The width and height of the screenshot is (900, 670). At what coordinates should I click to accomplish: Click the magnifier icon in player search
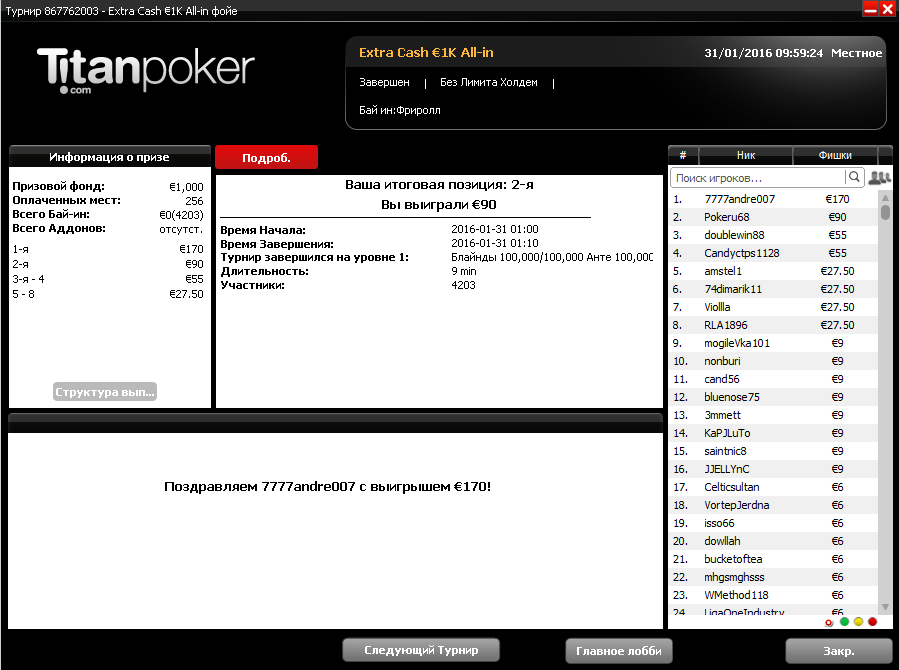tap(854, 177)
